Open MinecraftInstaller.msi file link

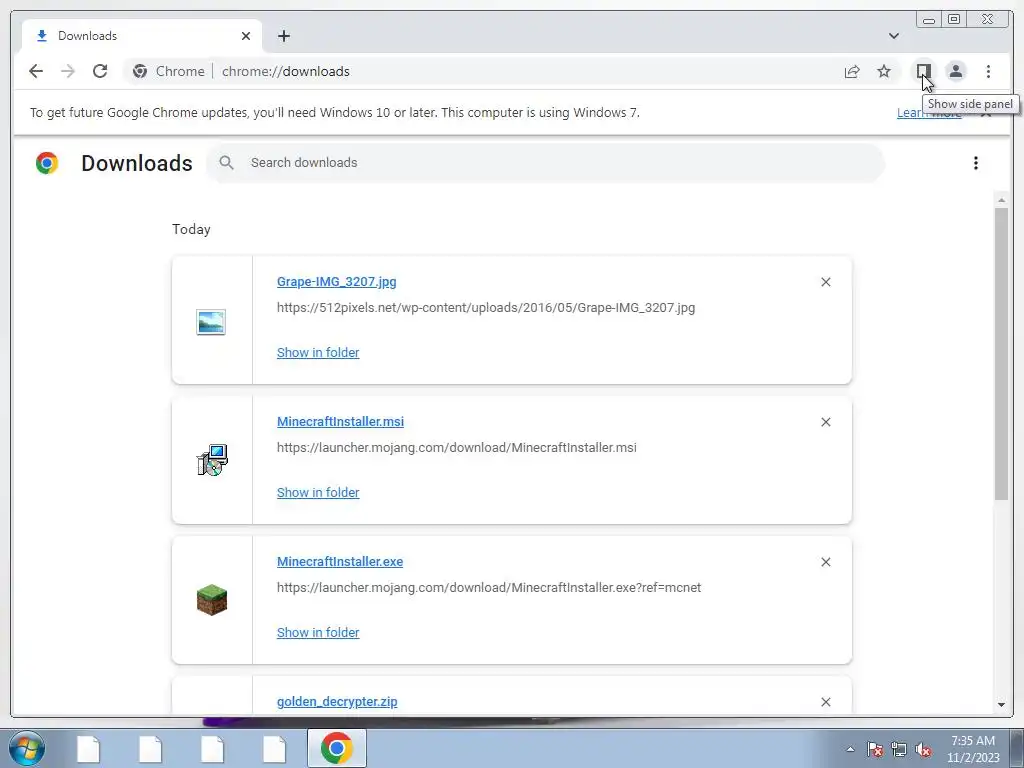tap(340, 421)
